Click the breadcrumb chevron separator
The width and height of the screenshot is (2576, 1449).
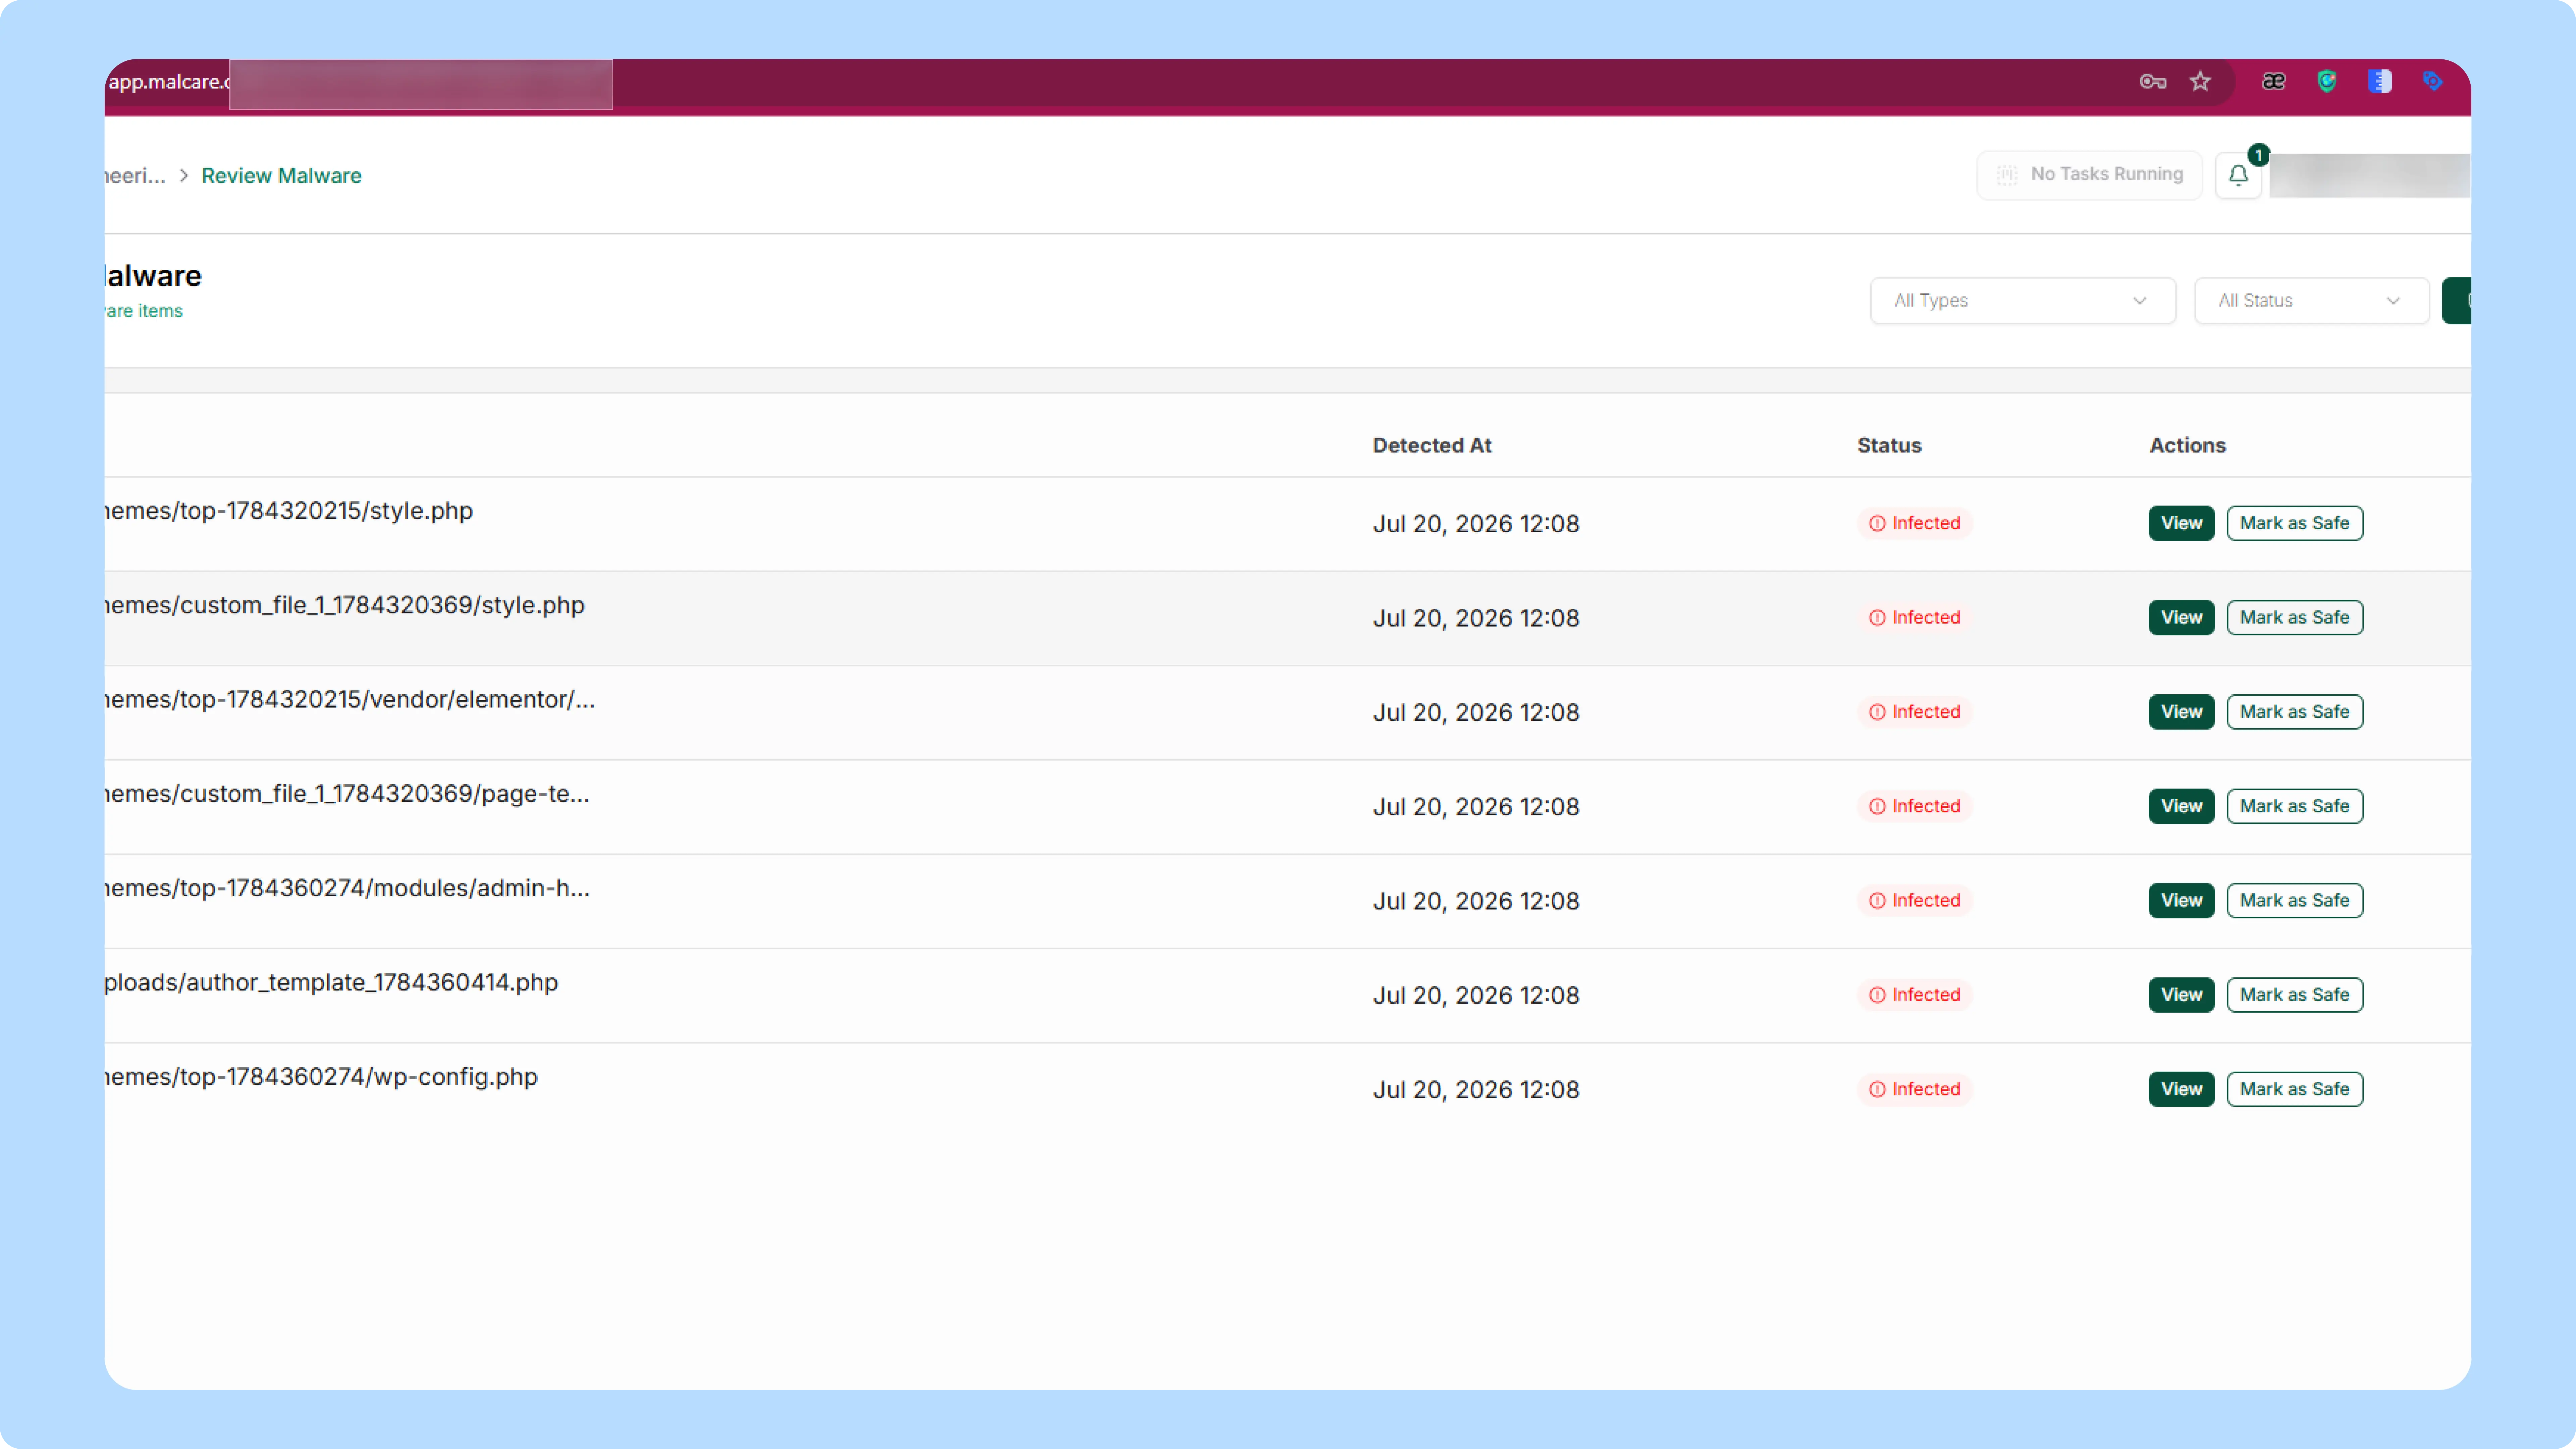[184, 176]
